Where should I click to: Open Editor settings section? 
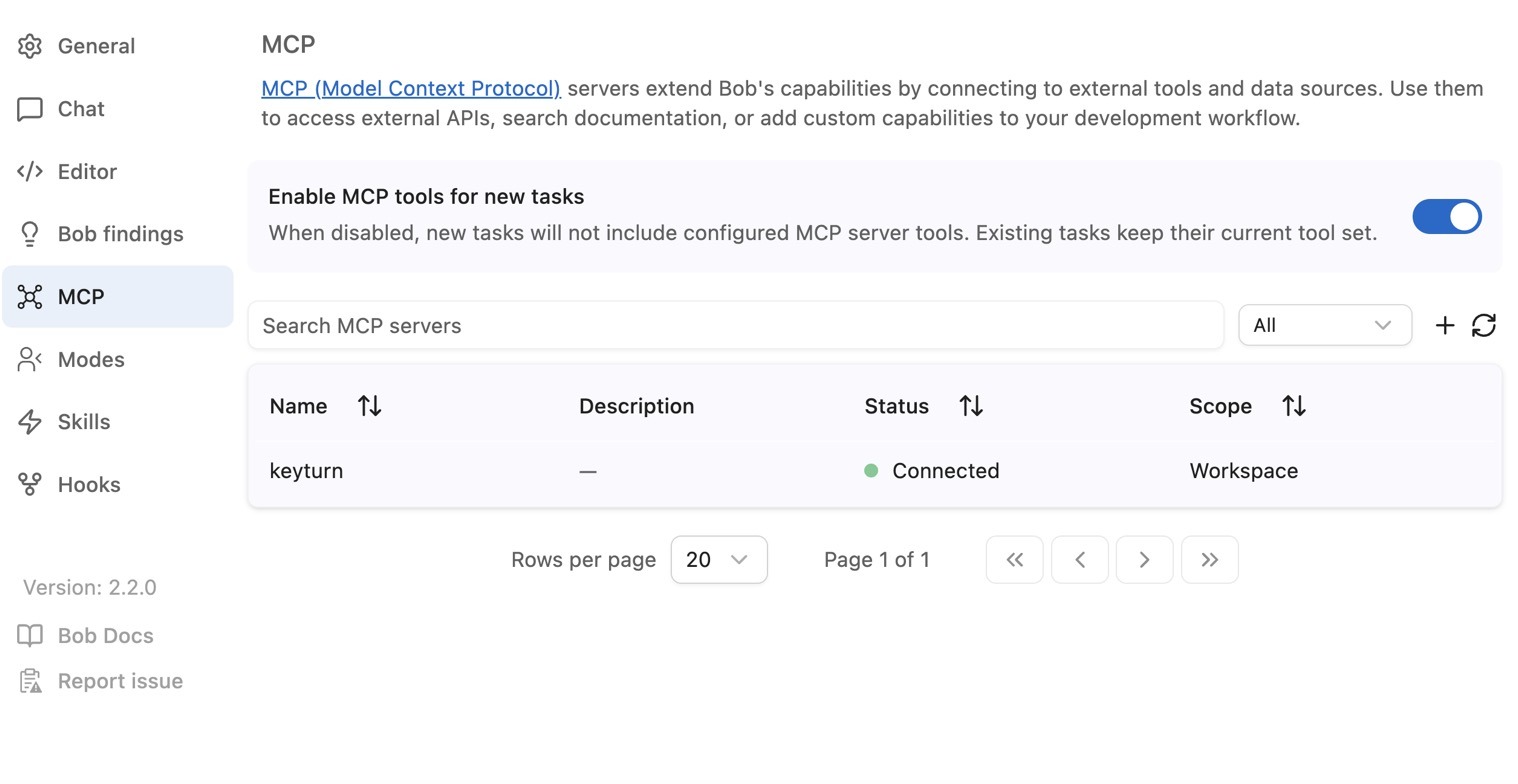point(117,171)
